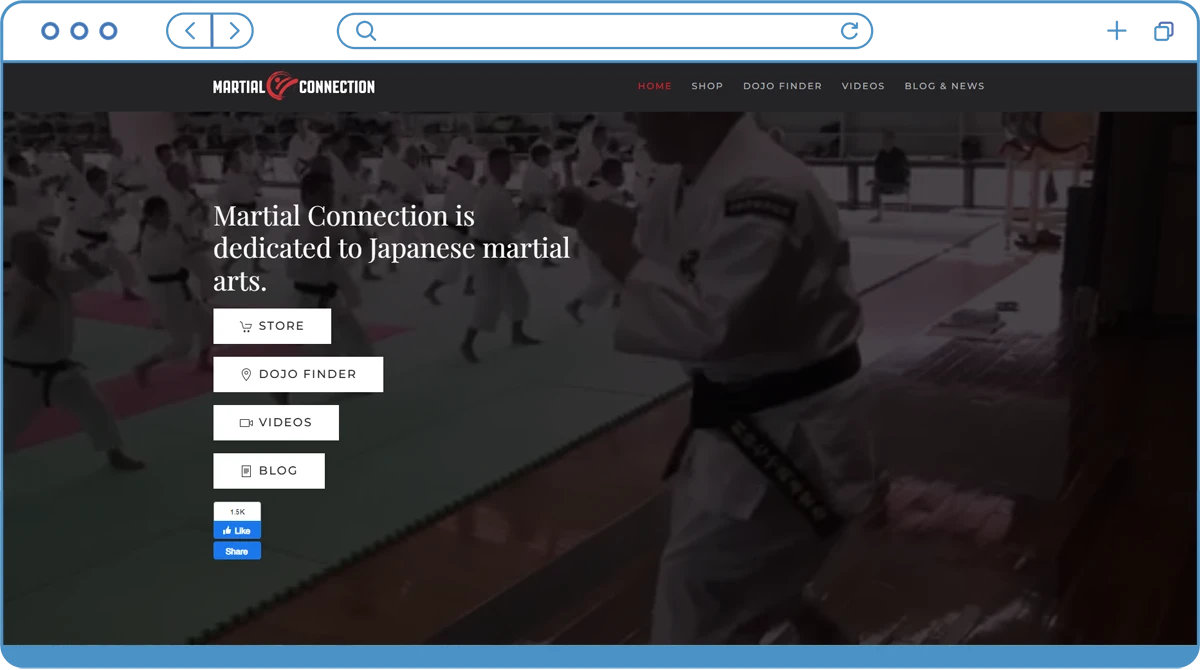The width and height of the screenshot is (1200, 670).
Task: Open Dojo Finder from top navigation
Action: (x=782, y=86)
